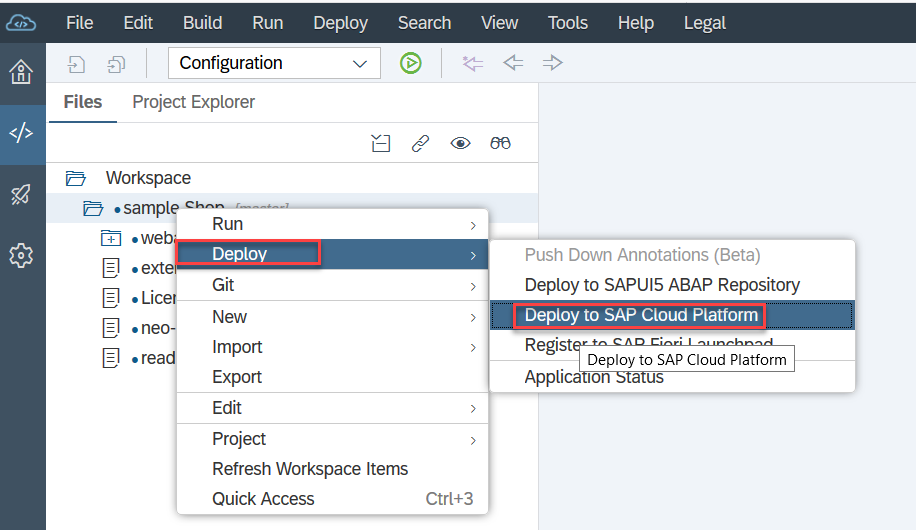Expand the Import submenu arrow
This screenshot has height=530, width=916.
pos(473,348)
